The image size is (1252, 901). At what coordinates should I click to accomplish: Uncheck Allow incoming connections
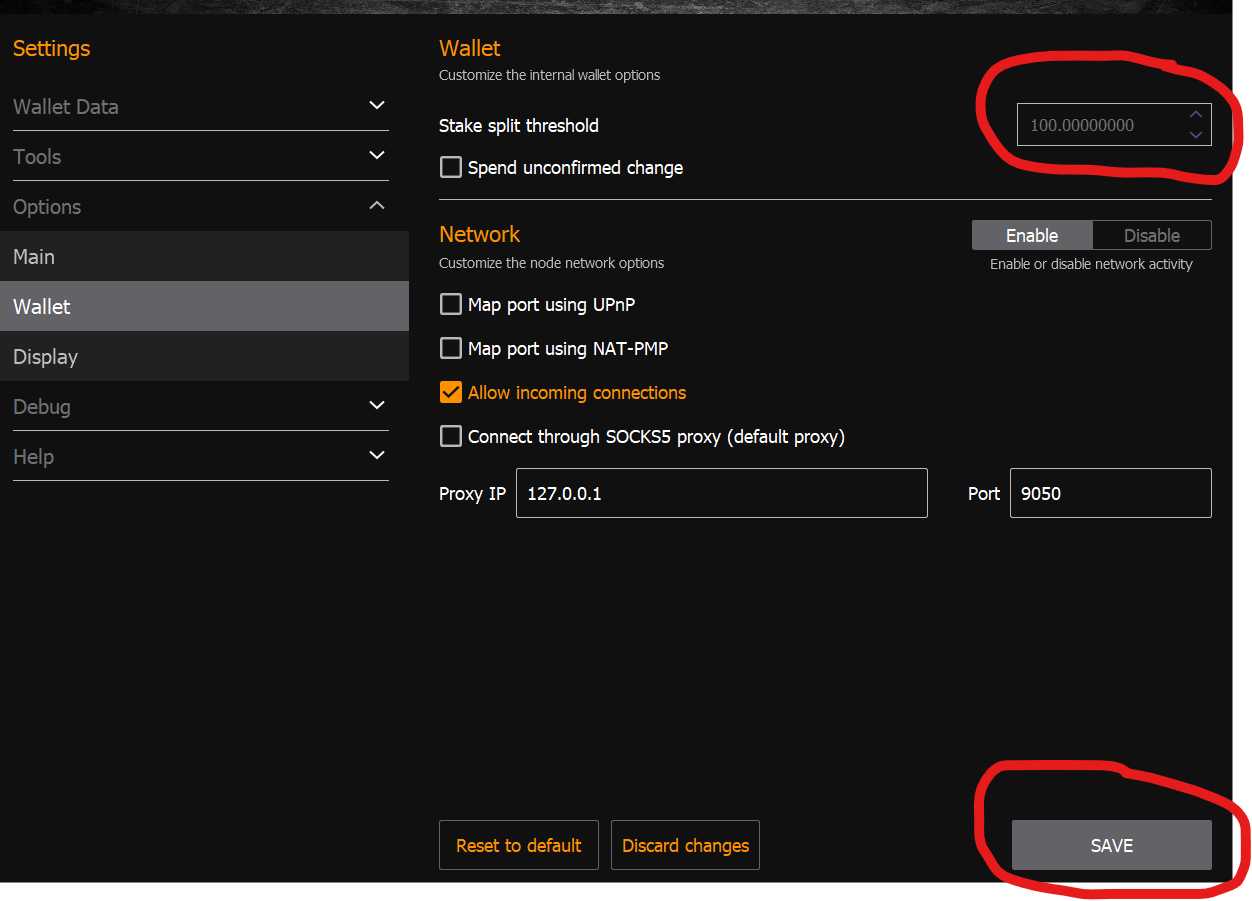tap(451, 393)
